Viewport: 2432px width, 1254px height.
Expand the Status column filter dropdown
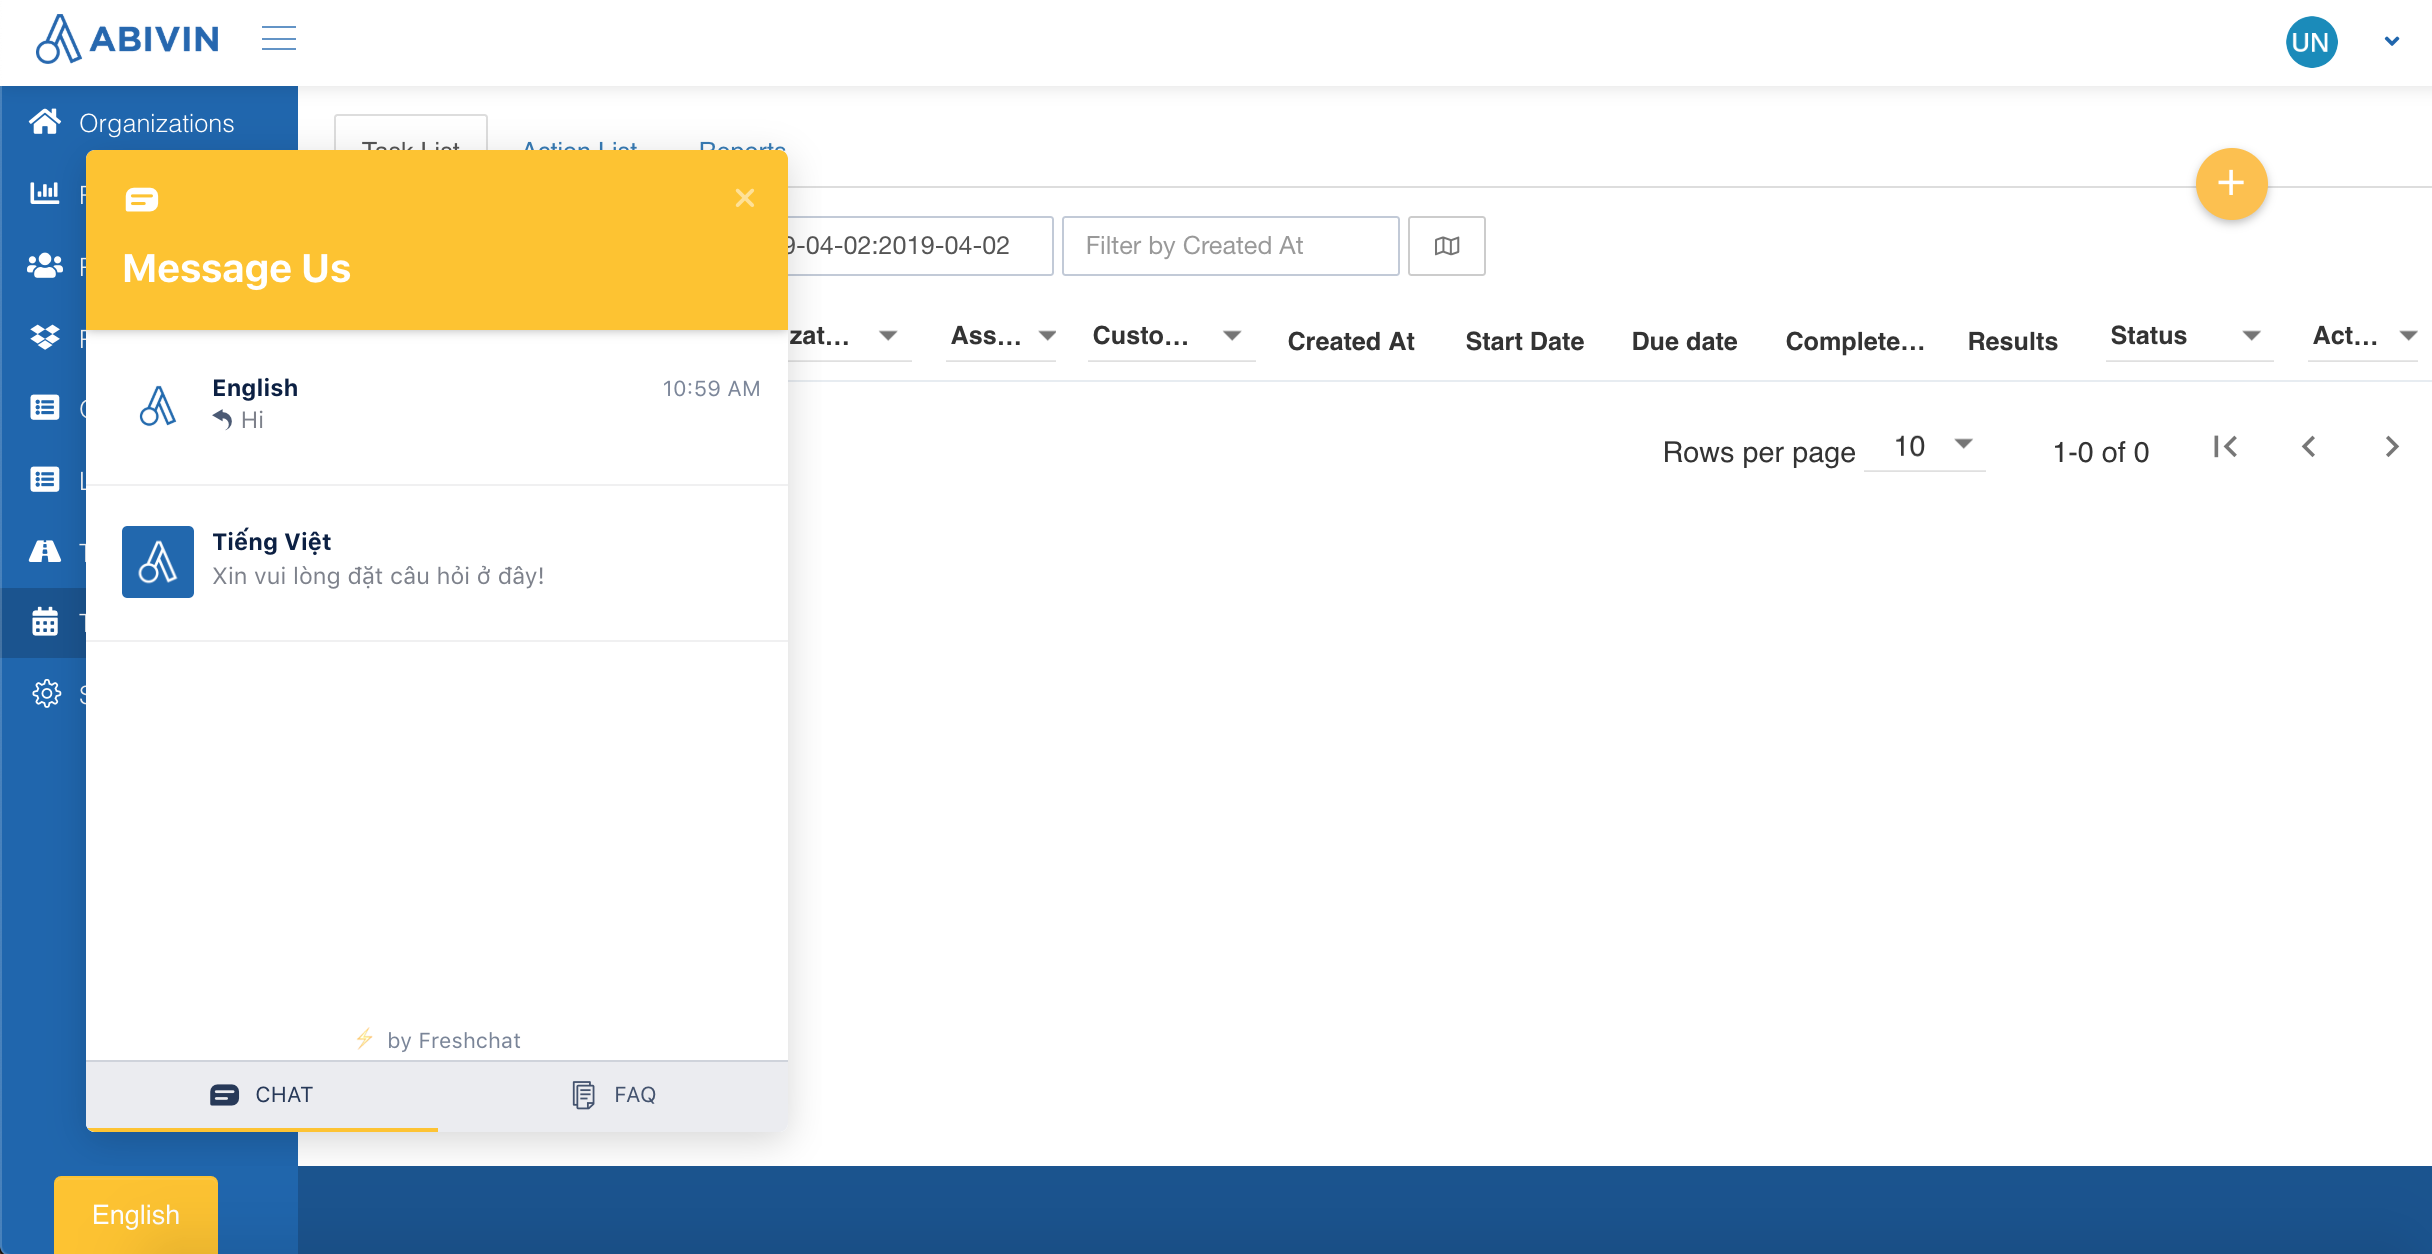(x=2251, y=336)
